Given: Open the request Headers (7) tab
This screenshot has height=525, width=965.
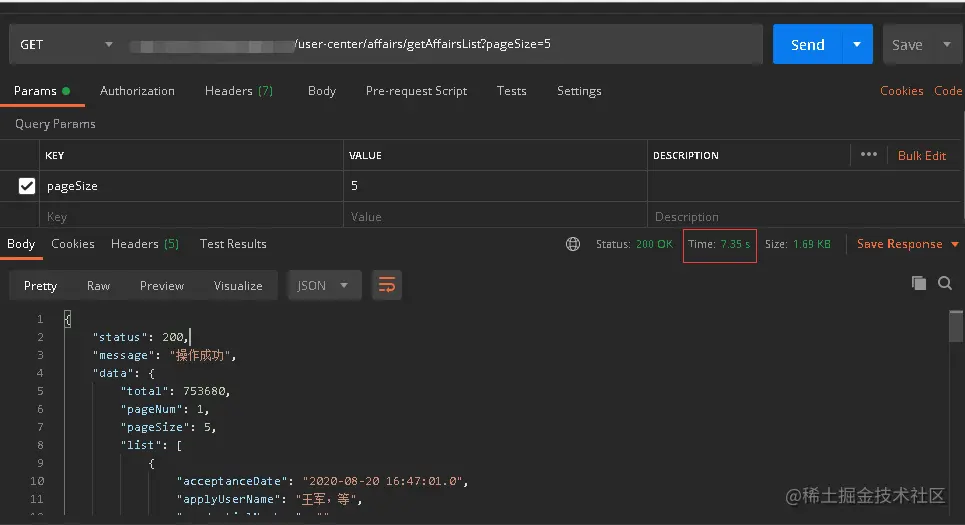Looking at the screenshot, I should pyautogui.click(x=239, y=91).
